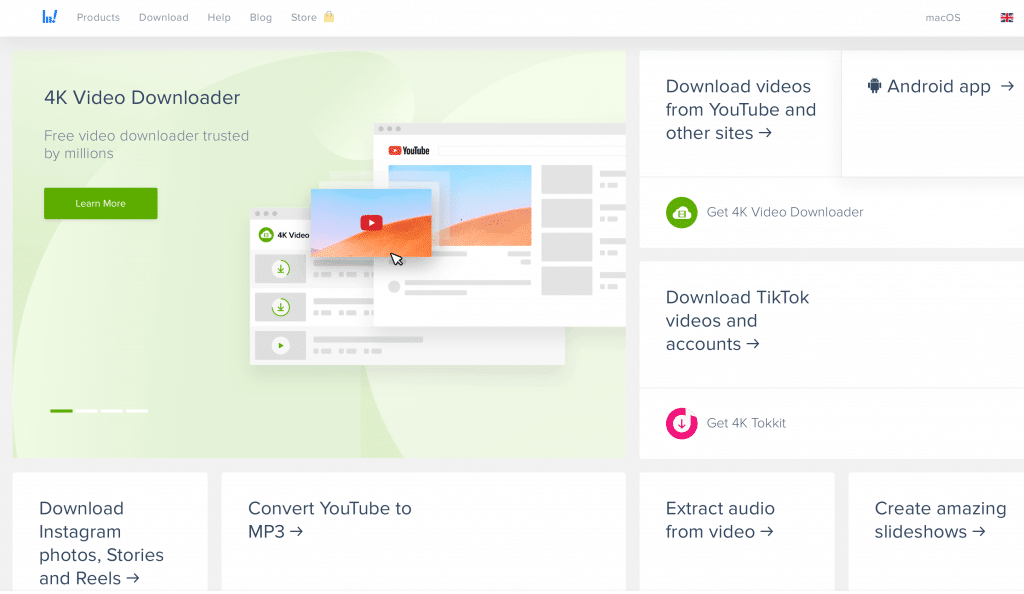Screen dimensions: 1024x594
Task: Click the pink 4K Tokkit icon
Action: pos(682,423)
